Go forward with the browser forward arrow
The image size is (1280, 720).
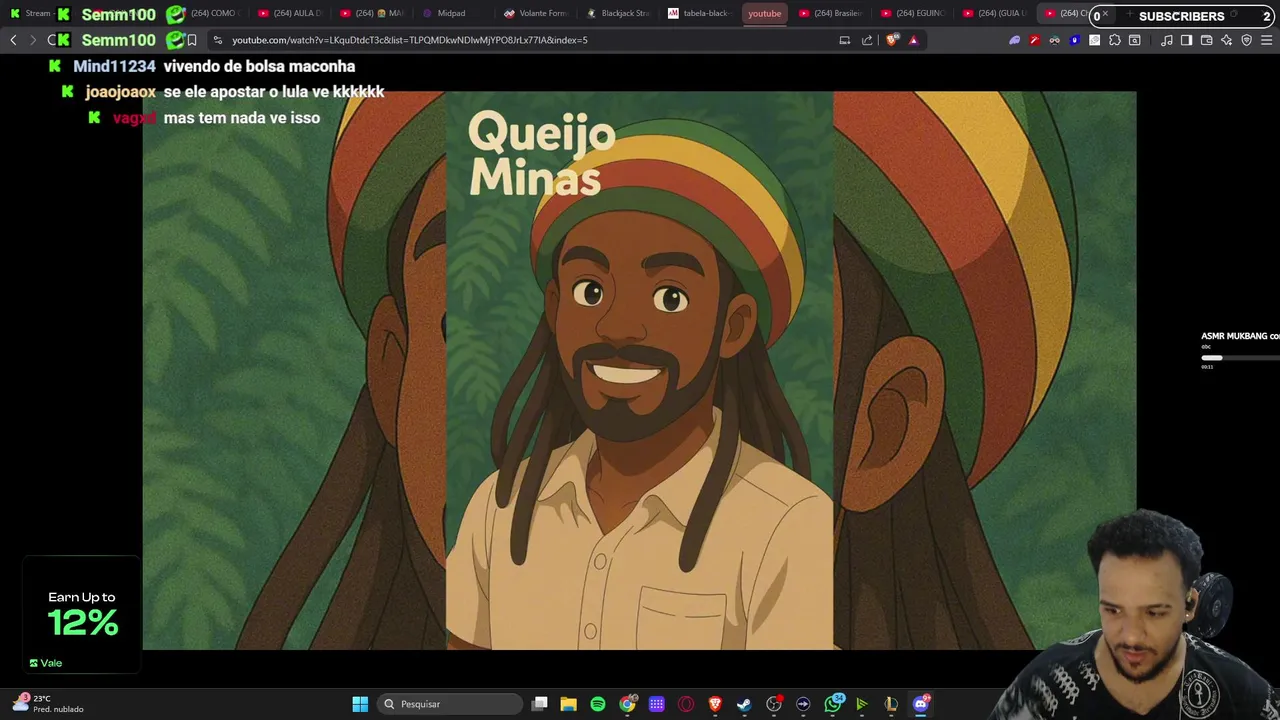tap(33, 40)
